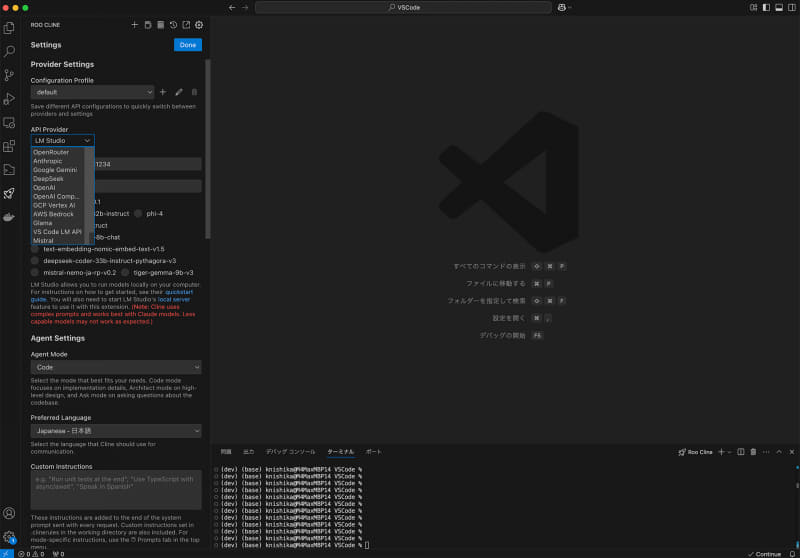Delete the configuration profile trash icon
This screenshot has width=800, height=558.
coord(194,92)
